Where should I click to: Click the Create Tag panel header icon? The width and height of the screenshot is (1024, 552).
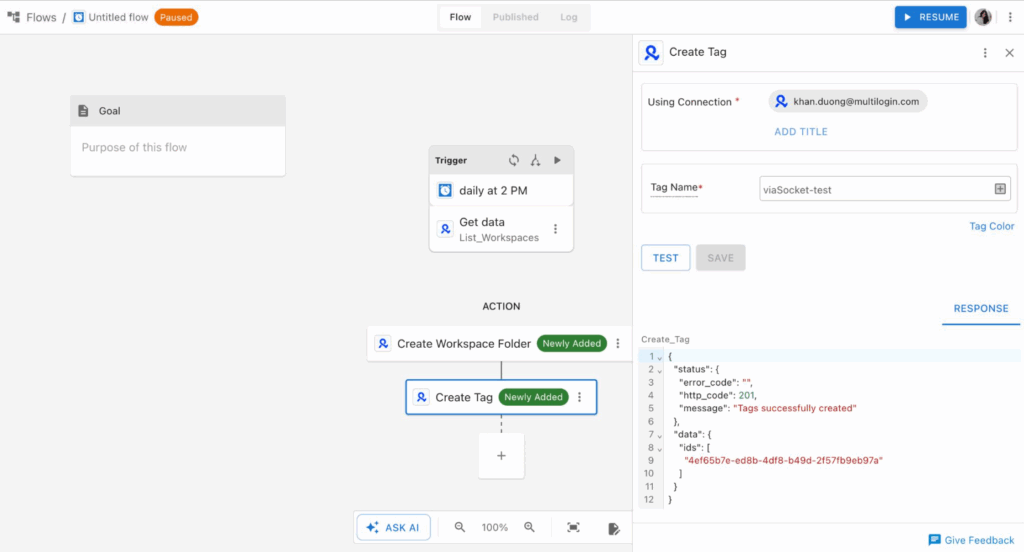click(x=651, y=52)
